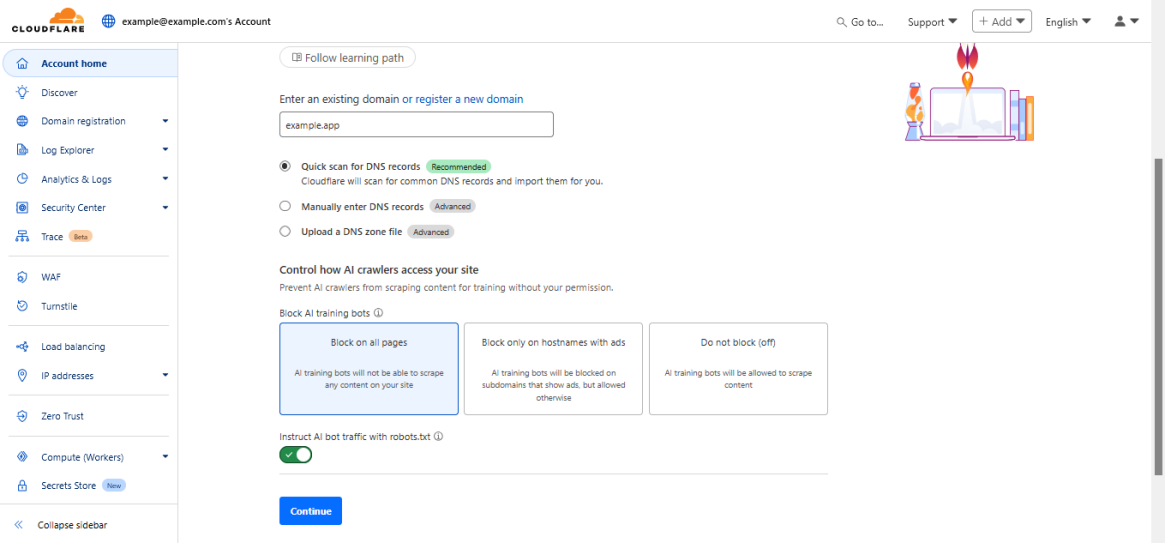
Task: Click the IP addresses pin icon
Action: pyautogui.click(x=22, y=375)
